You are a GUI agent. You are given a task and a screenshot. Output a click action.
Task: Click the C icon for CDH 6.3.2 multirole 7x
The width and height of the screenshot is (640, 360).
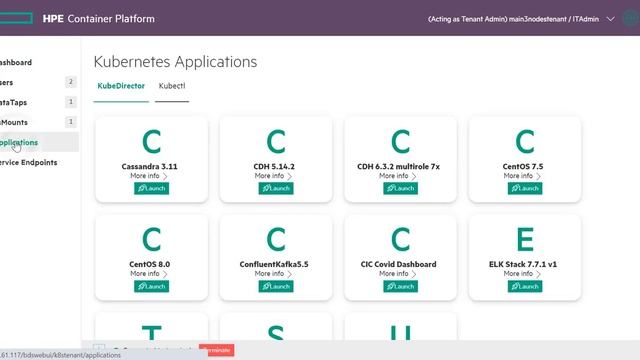(400, 142)
